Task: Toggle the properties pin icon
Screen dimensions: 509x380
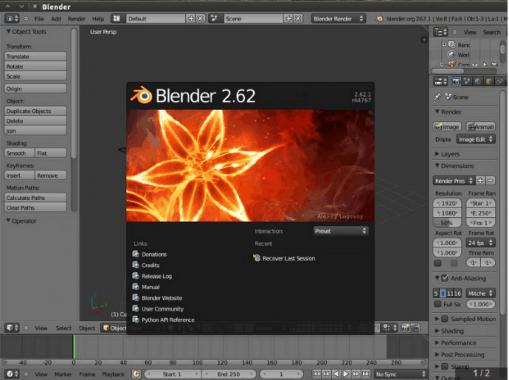Action: (x=438, y=97)
